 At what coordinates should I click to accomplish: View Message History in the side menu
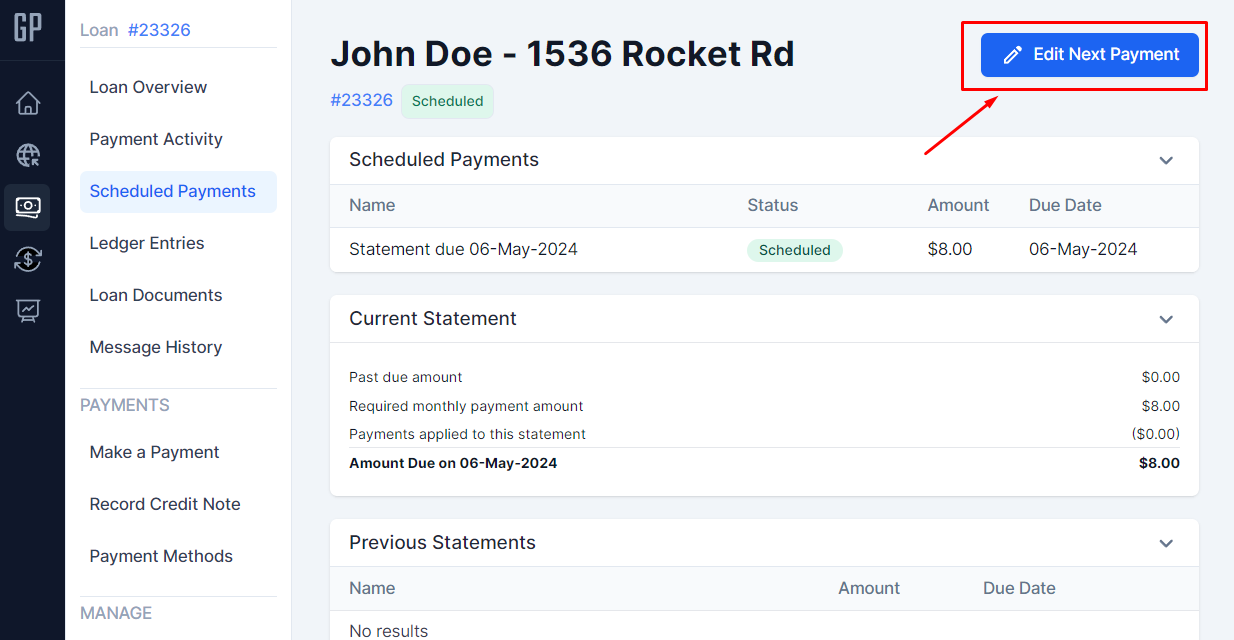click(x=156, y=347)
